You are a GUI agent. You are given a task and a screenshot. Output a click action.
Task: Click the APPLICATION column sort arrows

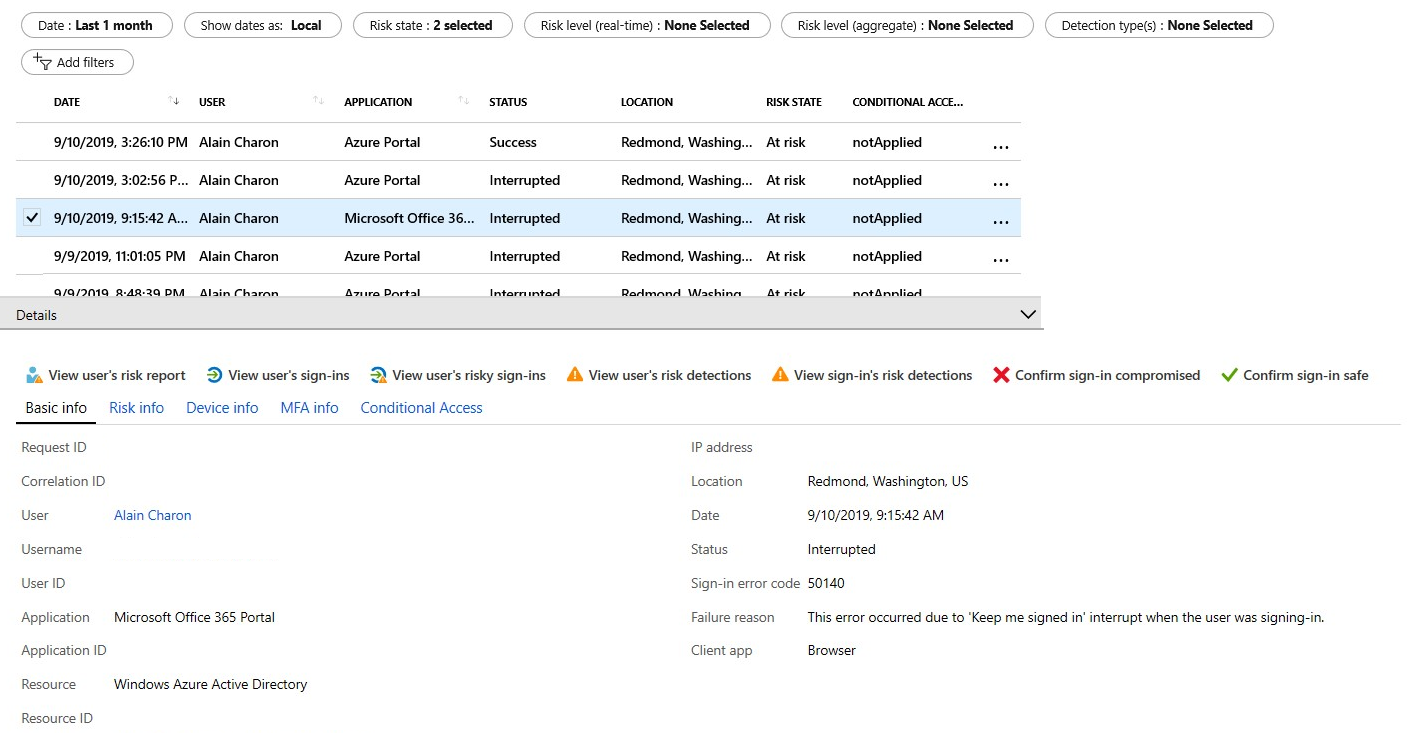464,101
